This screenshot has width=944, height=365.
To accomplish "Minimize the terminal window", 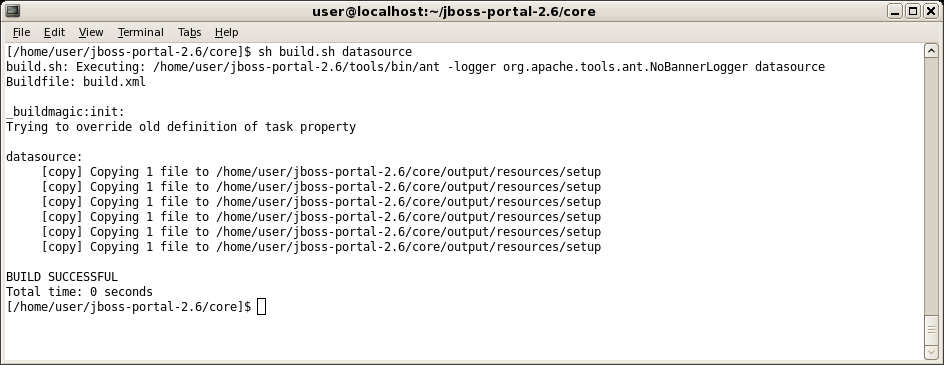I will pyautogui.click(x=895, y=11).
